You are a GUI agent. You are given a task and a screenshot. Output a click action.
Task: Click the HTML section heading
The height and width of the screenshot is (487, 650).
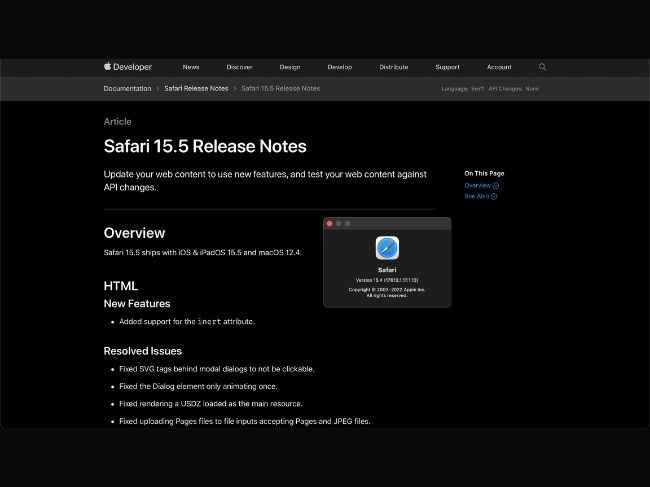click(121, 286)
